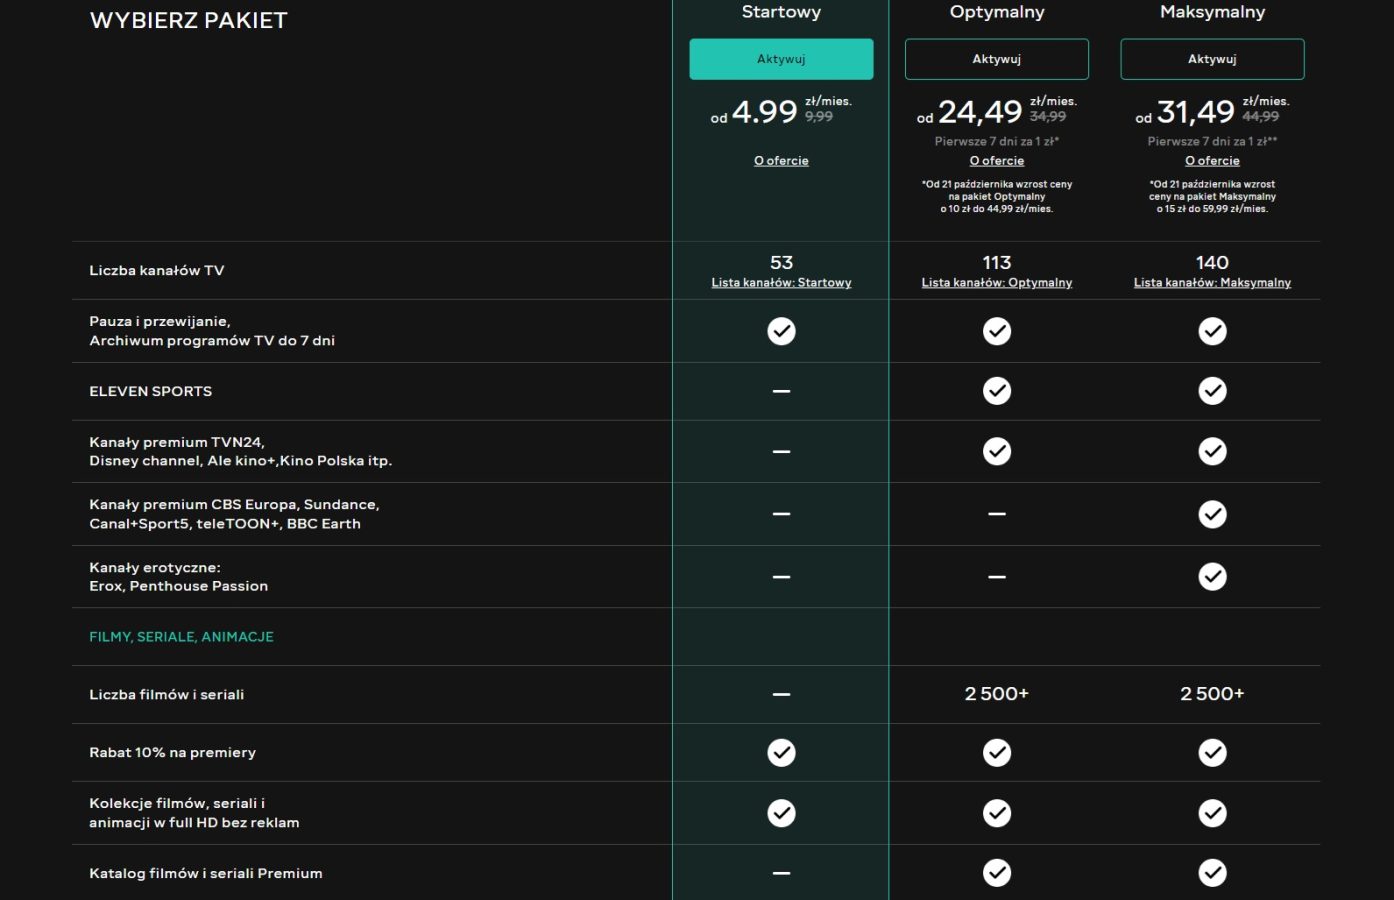Screen dimensions: 1394x900
Task: Click Katalog Premium checkmark in Optymalny column
Action: pyautogui.click(x=996, y=873)
